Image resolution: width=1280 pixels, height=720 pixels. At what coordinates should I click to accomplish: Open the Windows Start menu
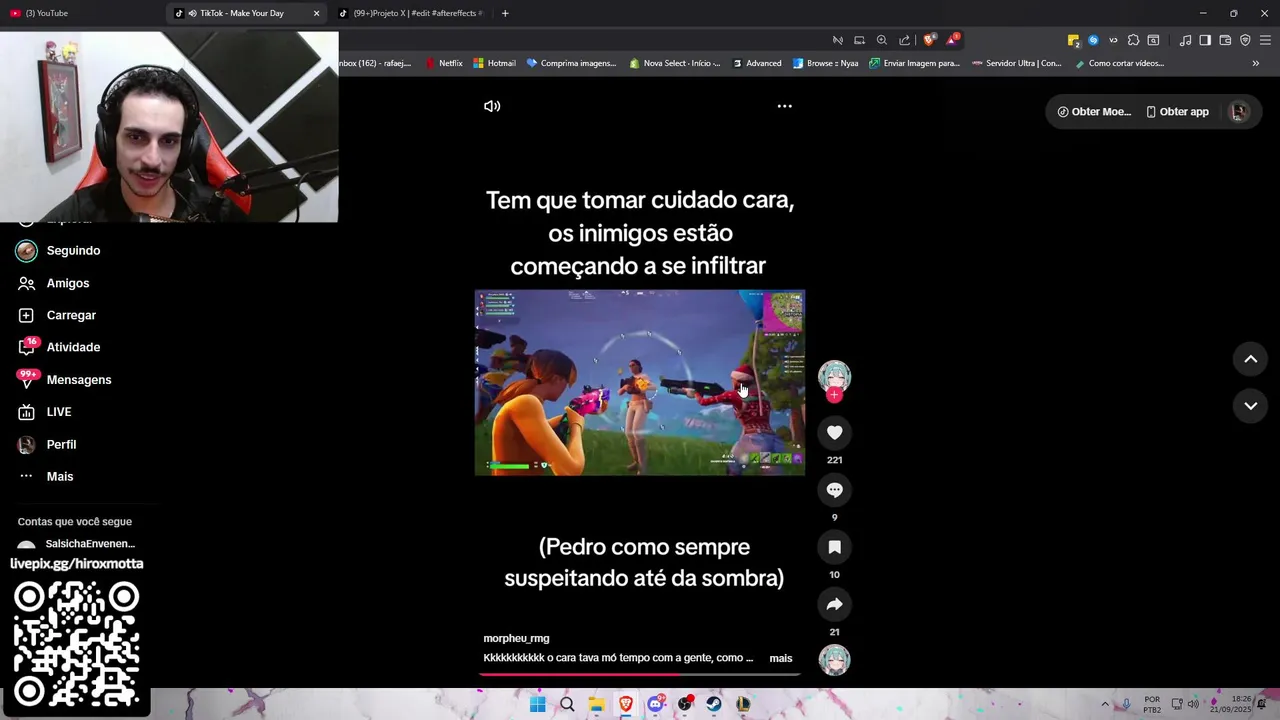pyautogui.click(x=537, y=704)
